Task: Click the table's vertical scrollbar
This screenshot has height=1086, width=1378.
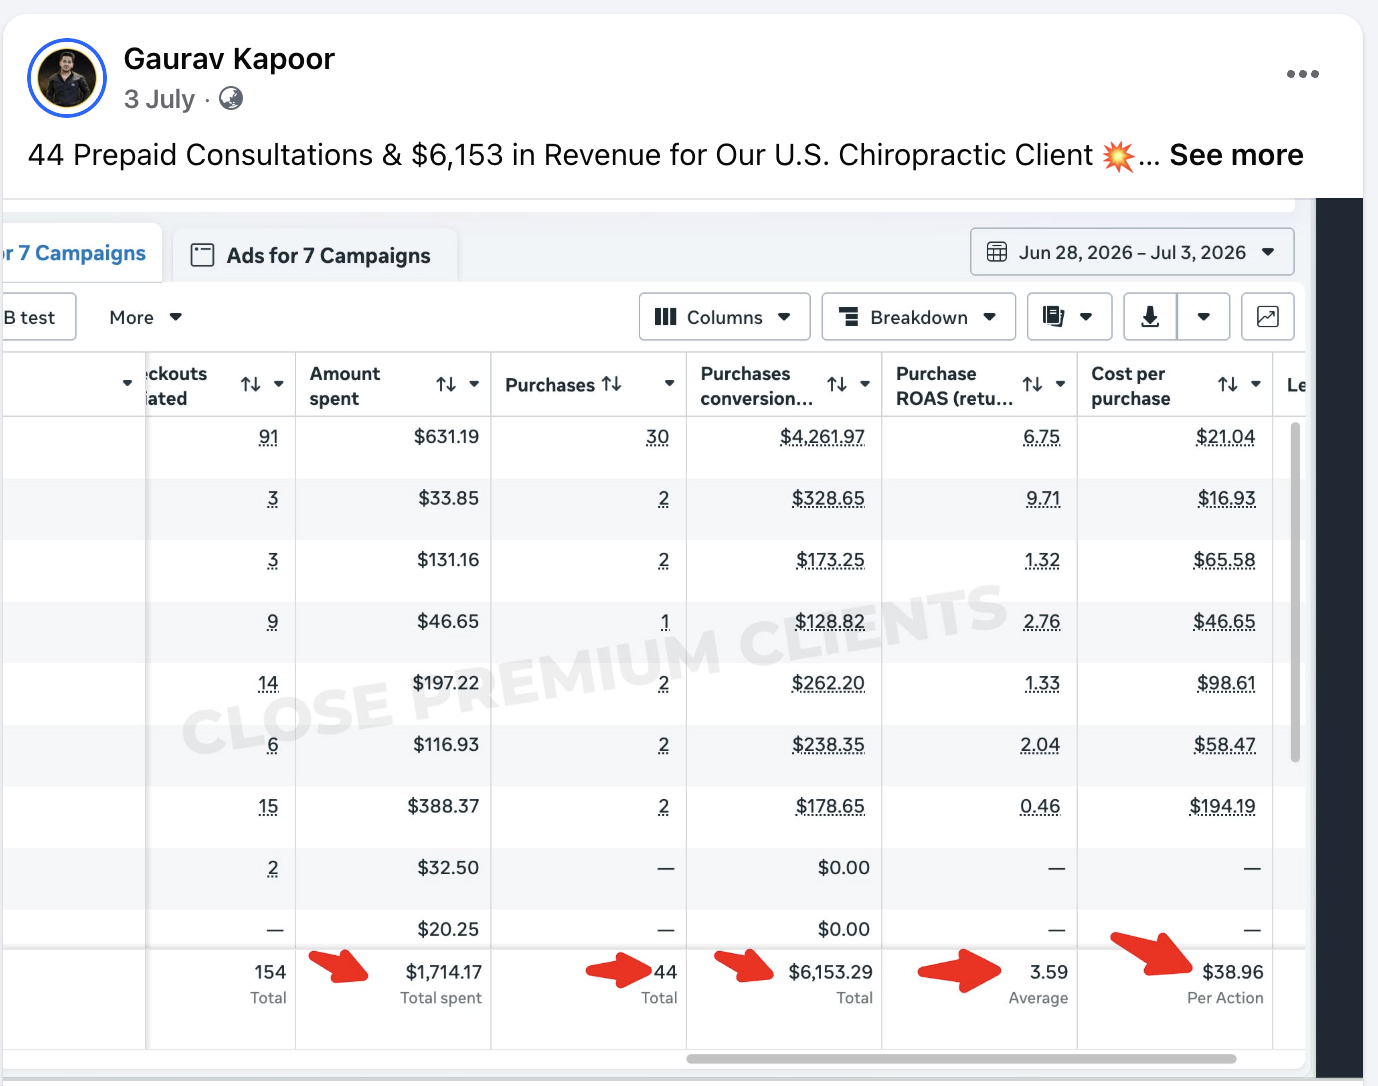Action: [1295, 592]
